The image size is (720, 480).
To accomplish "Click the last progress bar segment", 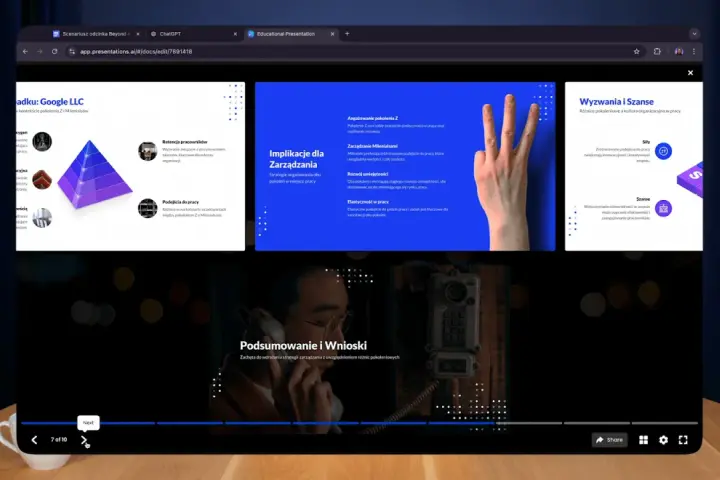I will [x=665, y=423].
